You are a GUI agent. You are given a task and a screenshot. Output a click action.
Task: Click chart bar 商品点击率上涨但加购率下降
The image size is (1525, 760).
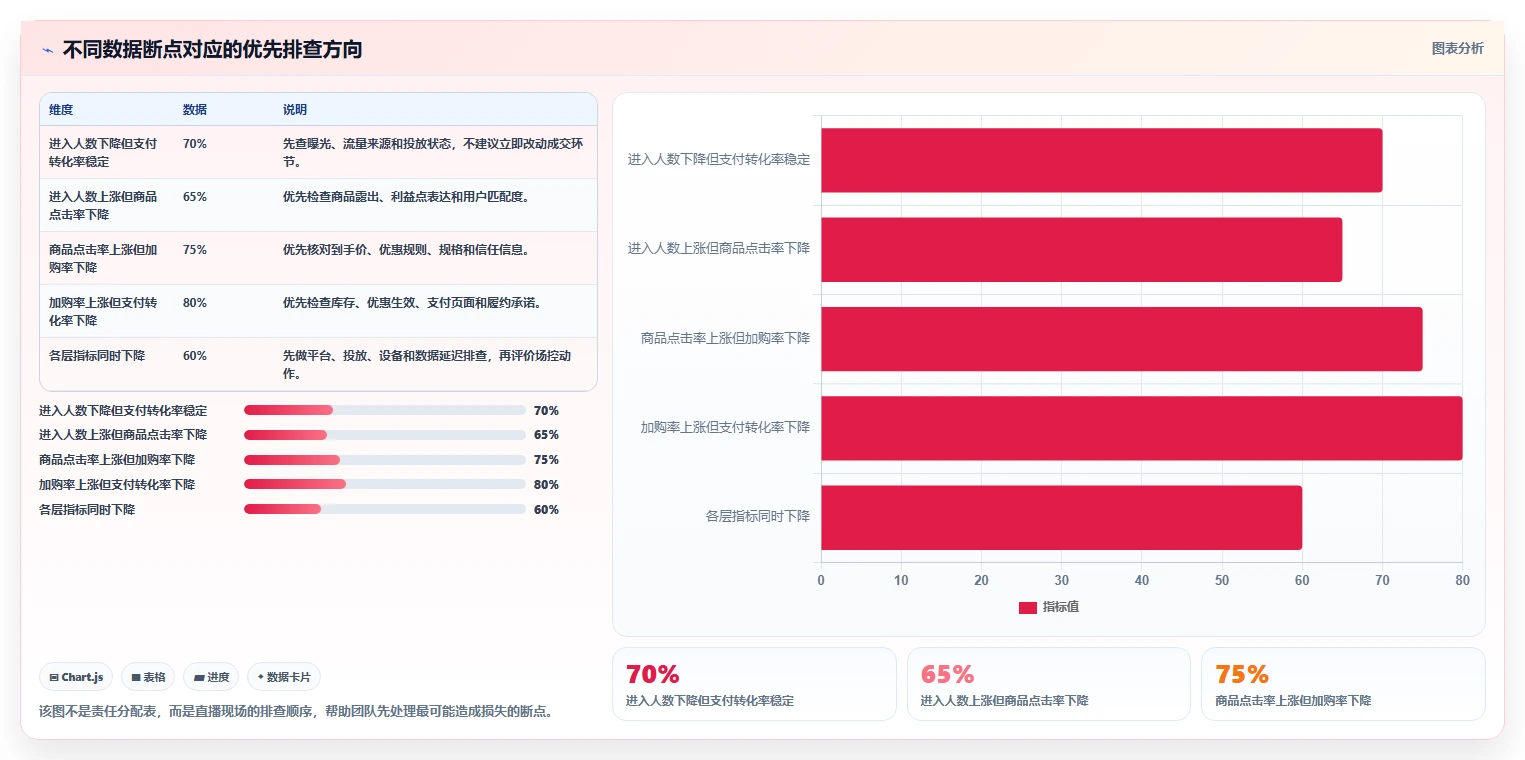pyautogui.click(x=1121, y=339)
